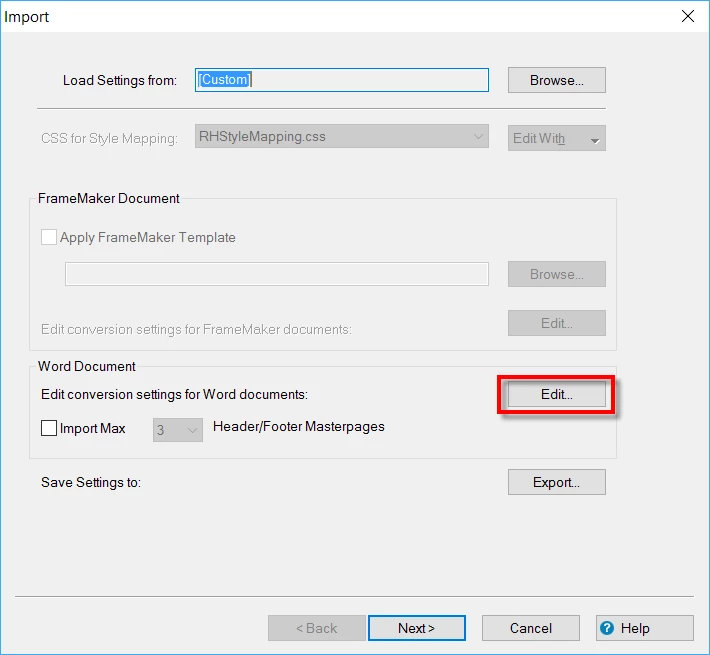710x655 pixels.
Task: Click Edit for FrameMaker conversion settings
Action: [x=556, y=323]
